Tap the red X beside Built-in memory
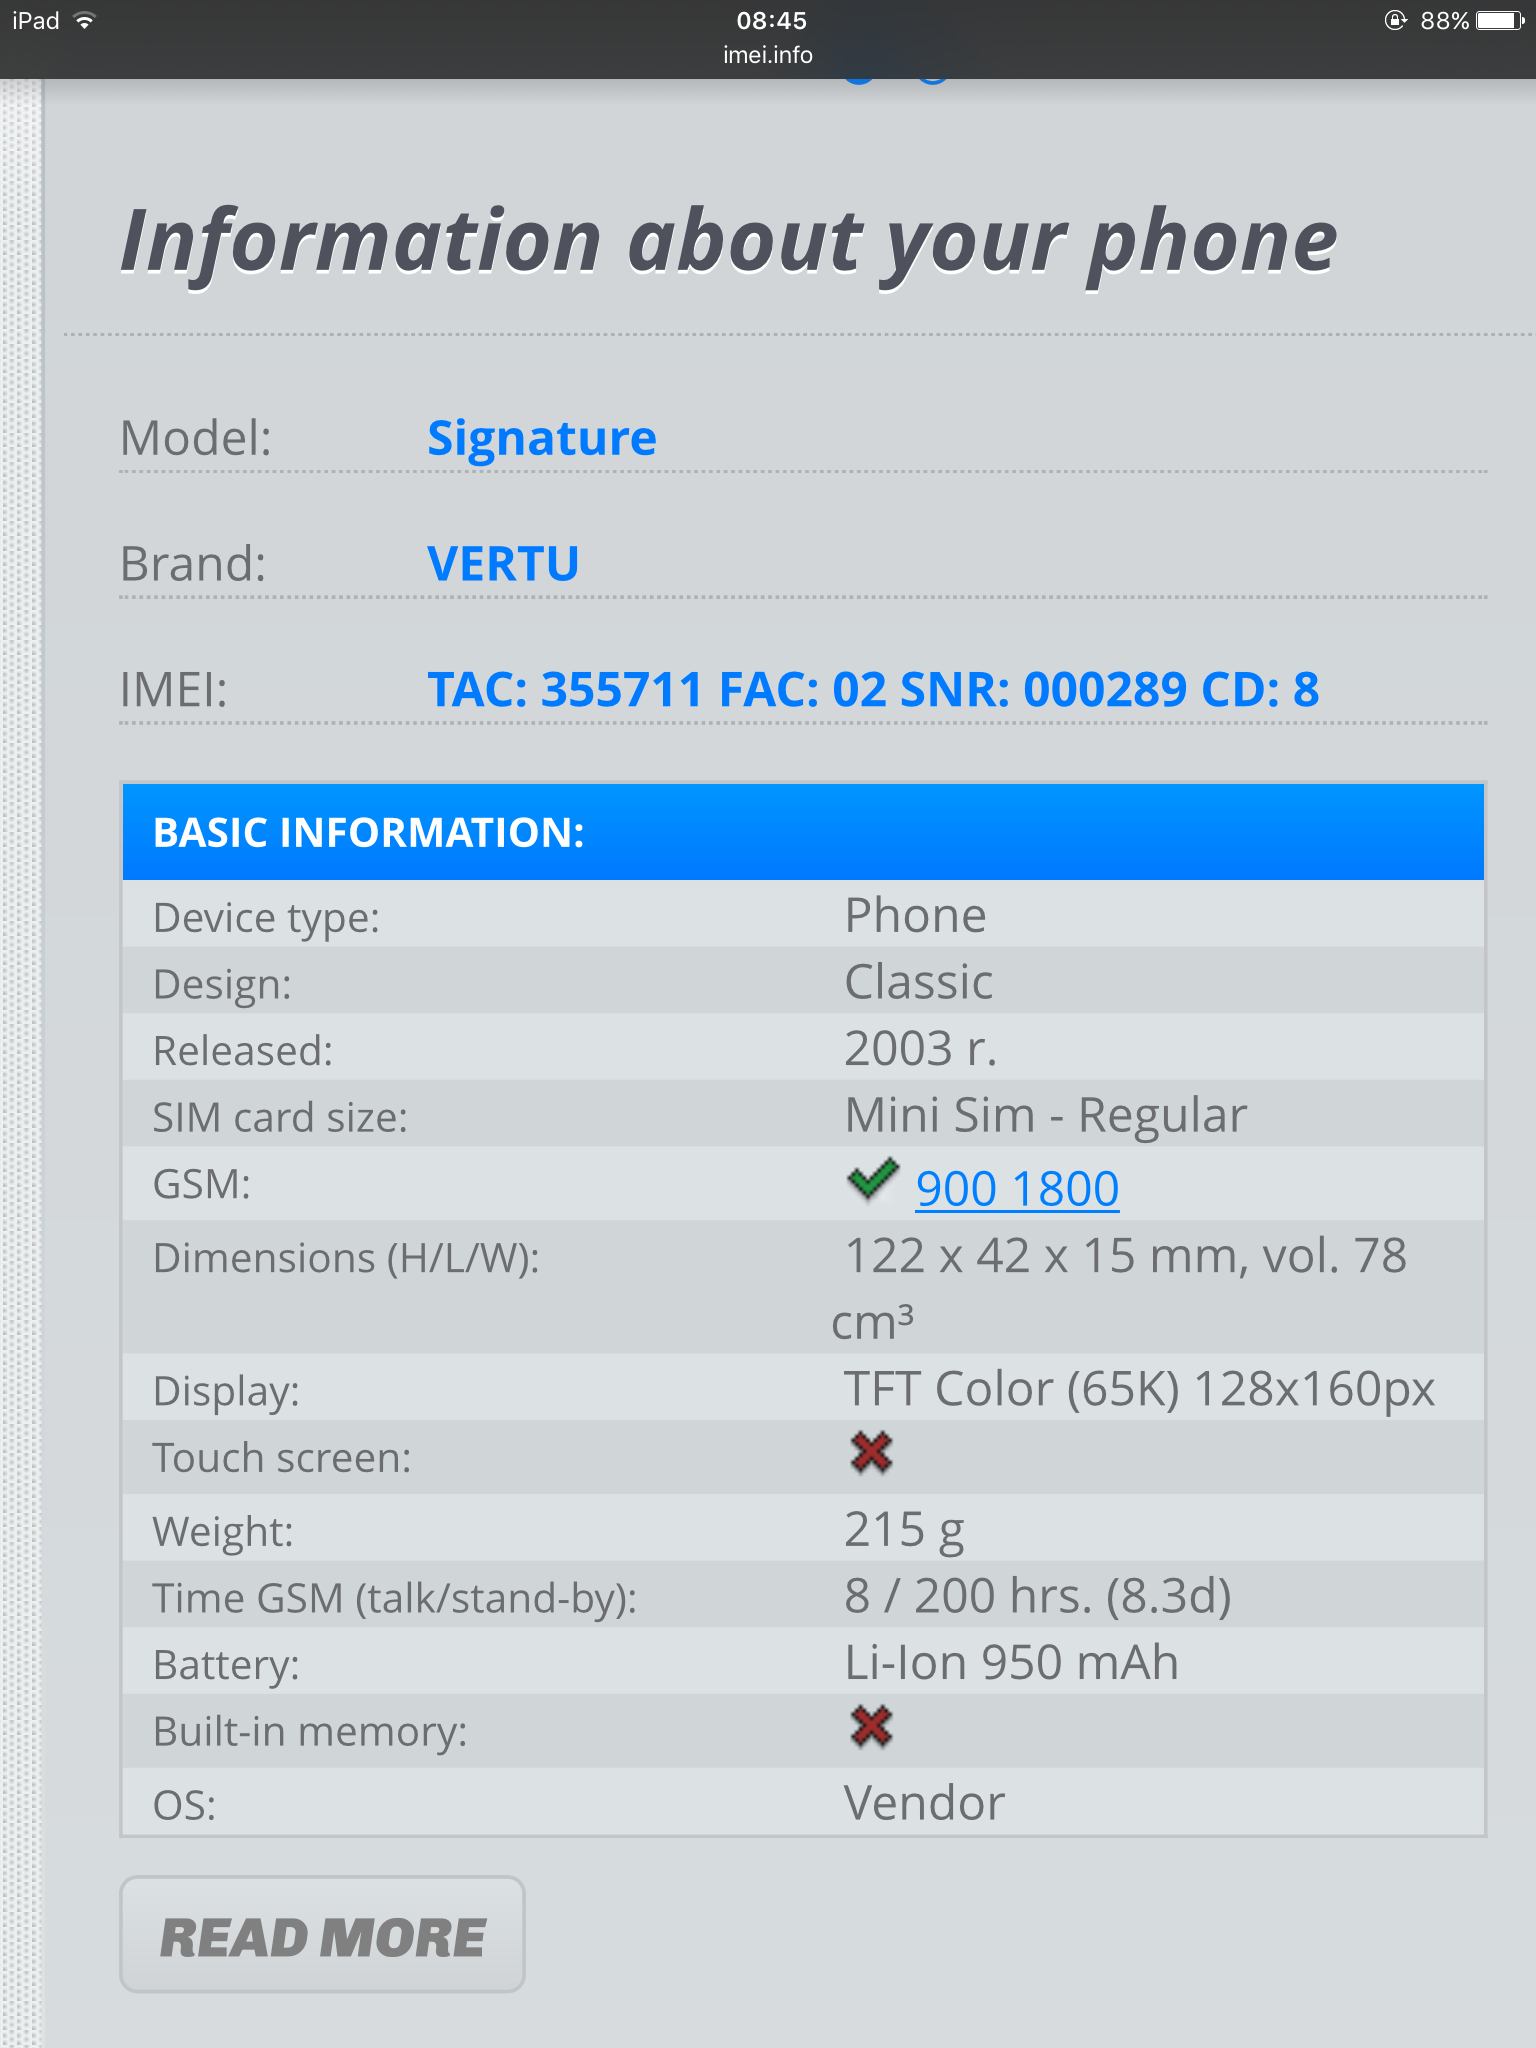 [871, 1726]
